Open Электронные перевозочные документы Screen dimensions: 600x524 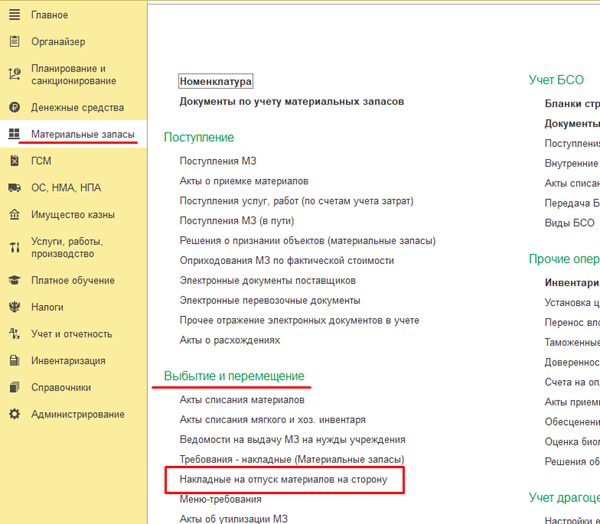(270, 300)
